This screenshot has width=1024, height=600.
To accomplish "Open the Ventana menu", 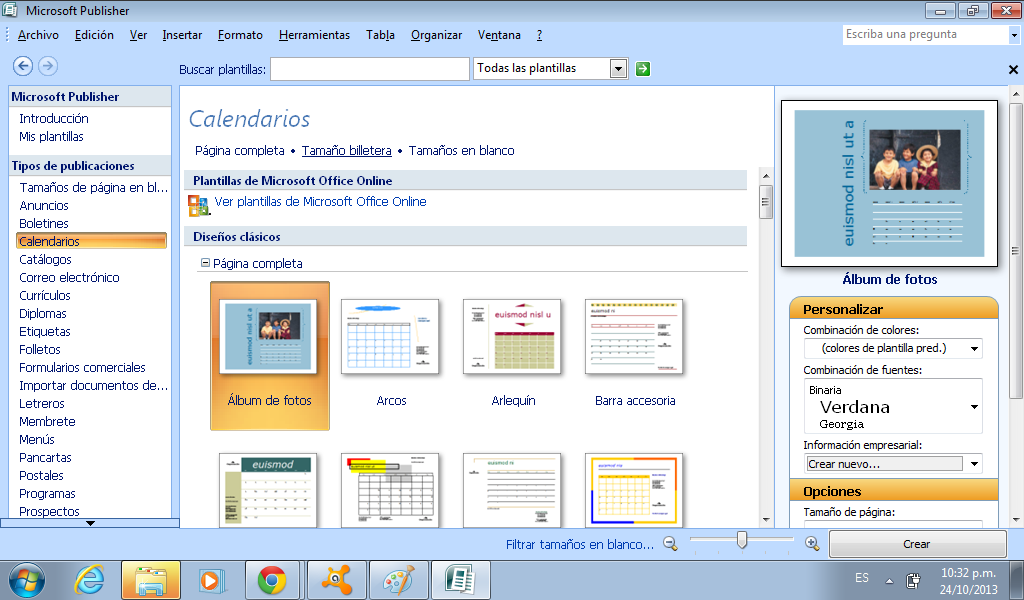I will point(499,35).
